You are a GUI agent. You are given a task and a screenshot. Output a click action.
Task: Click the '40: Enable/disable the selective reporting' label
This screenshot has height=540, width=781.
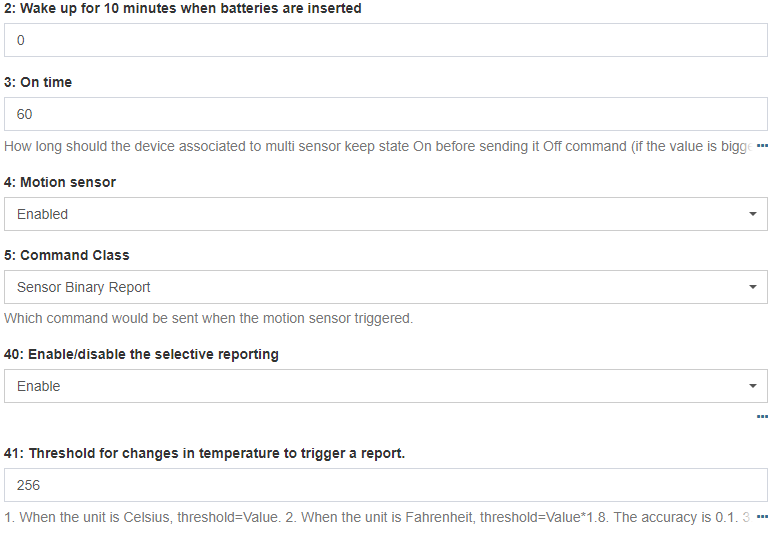(x=141, y=354)
